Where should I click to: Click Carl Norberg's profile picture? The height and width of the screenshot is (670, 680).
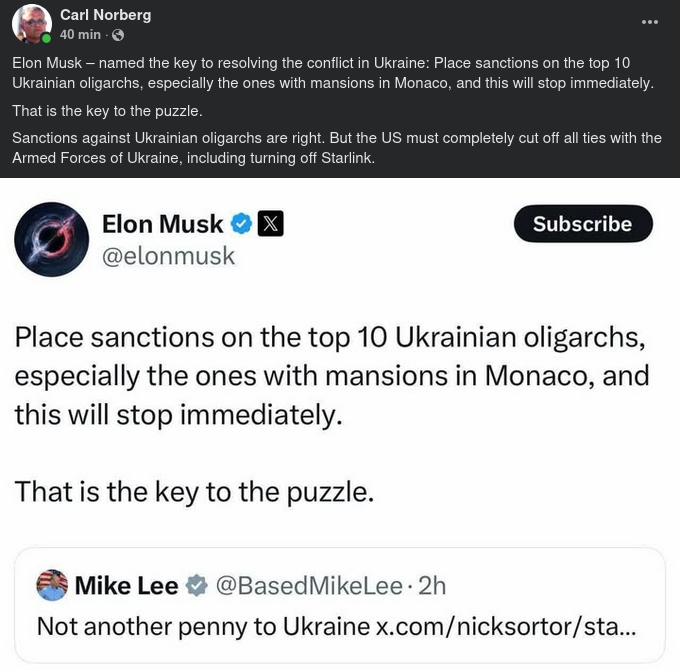click(x=31, y=24)
